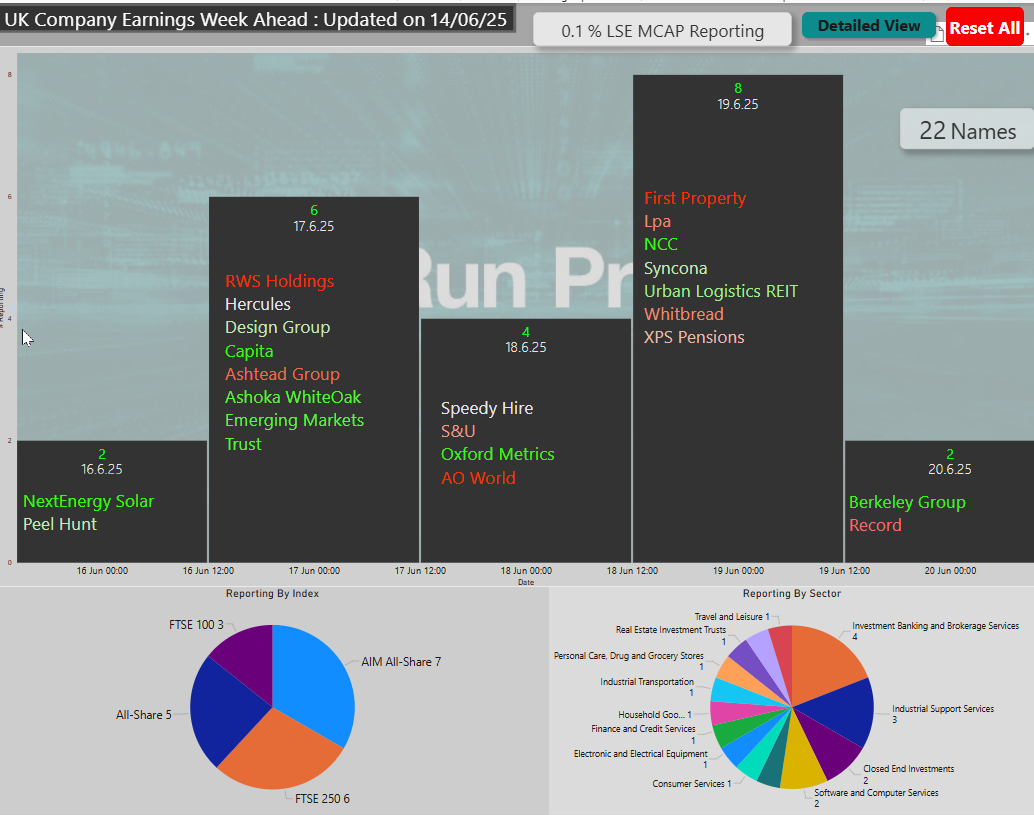The width and height of the screenshot is (1034, 815).
Task: Click the S&U company name
Action: pyautogui.click(x=458, y=431)
